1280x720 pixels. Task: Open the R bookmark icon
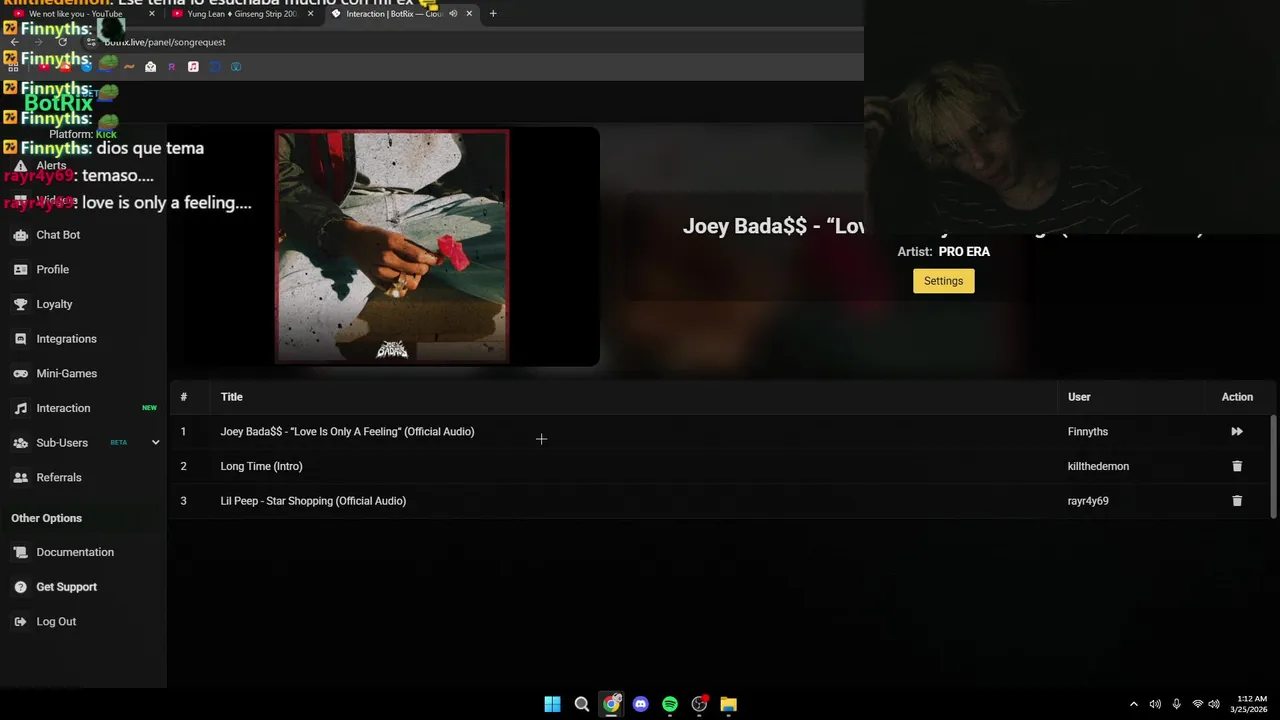(172, 67)
